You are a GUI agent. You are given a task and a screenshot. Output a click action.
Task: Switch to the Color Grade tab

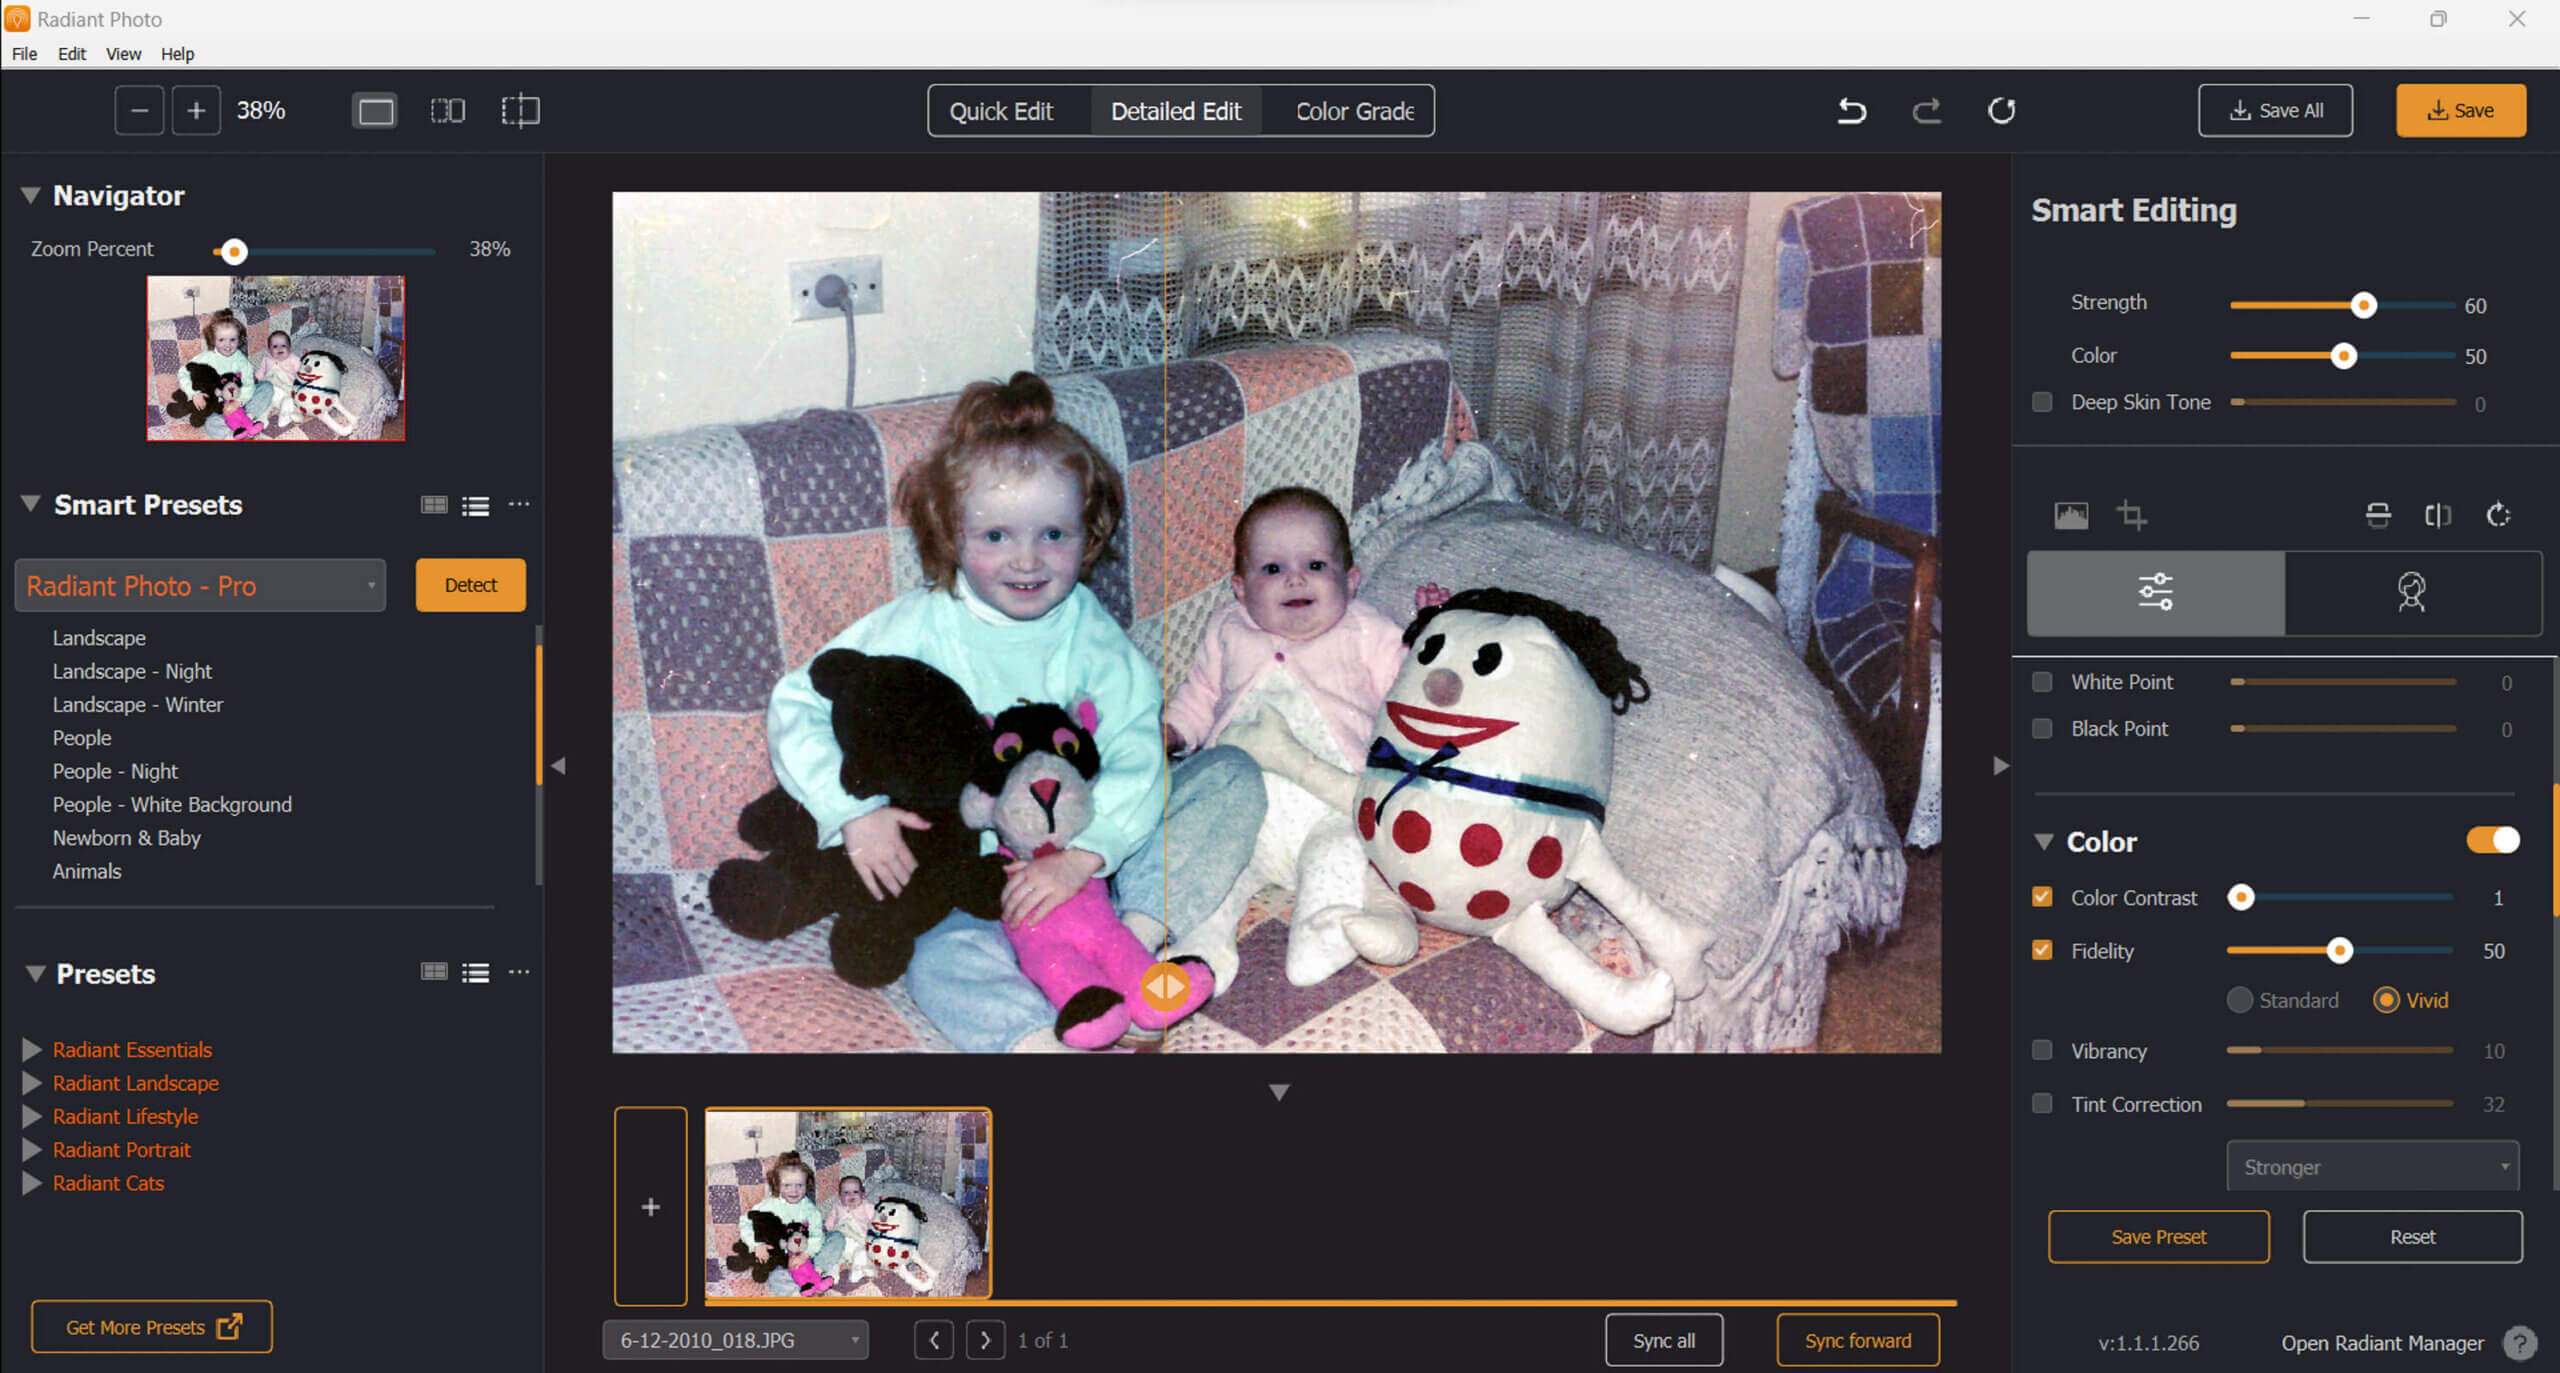pyautogui.click(x=1354, y=111)
